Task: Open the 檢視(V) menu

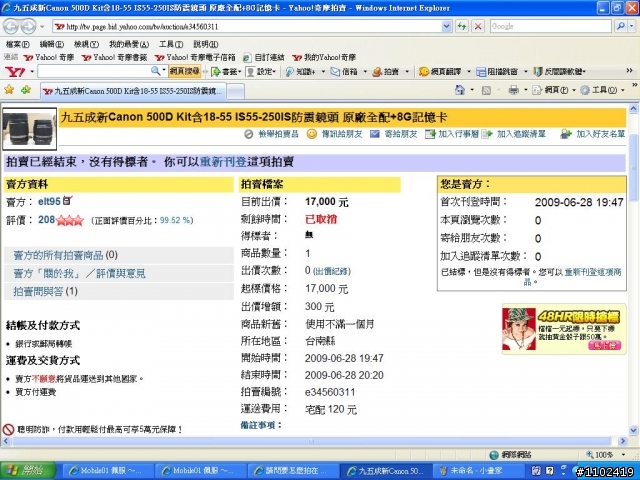Action: pos(86,44)
